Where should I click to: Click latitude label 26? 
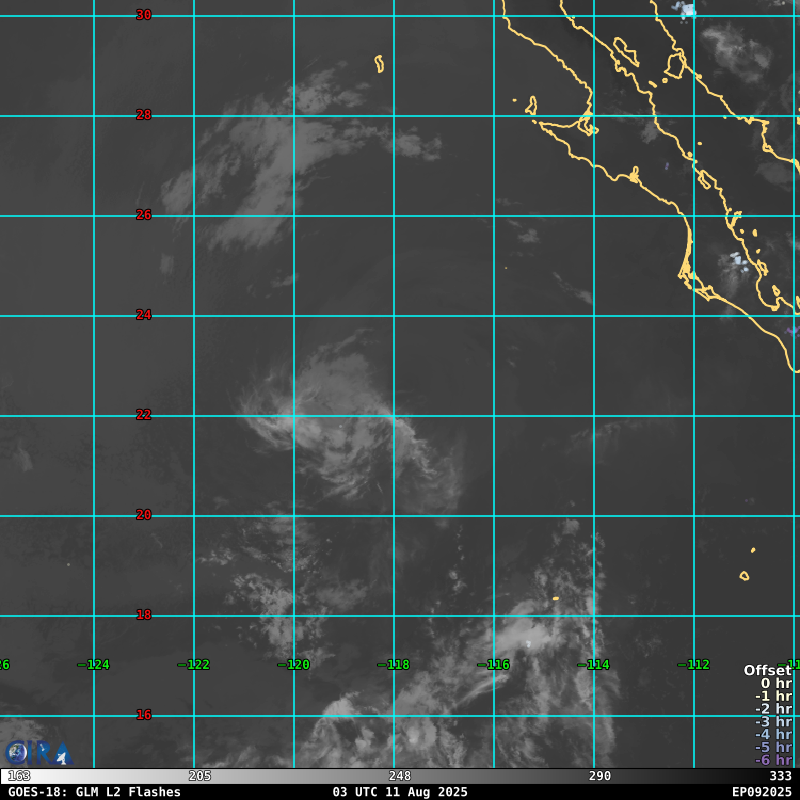click(144, 215)
